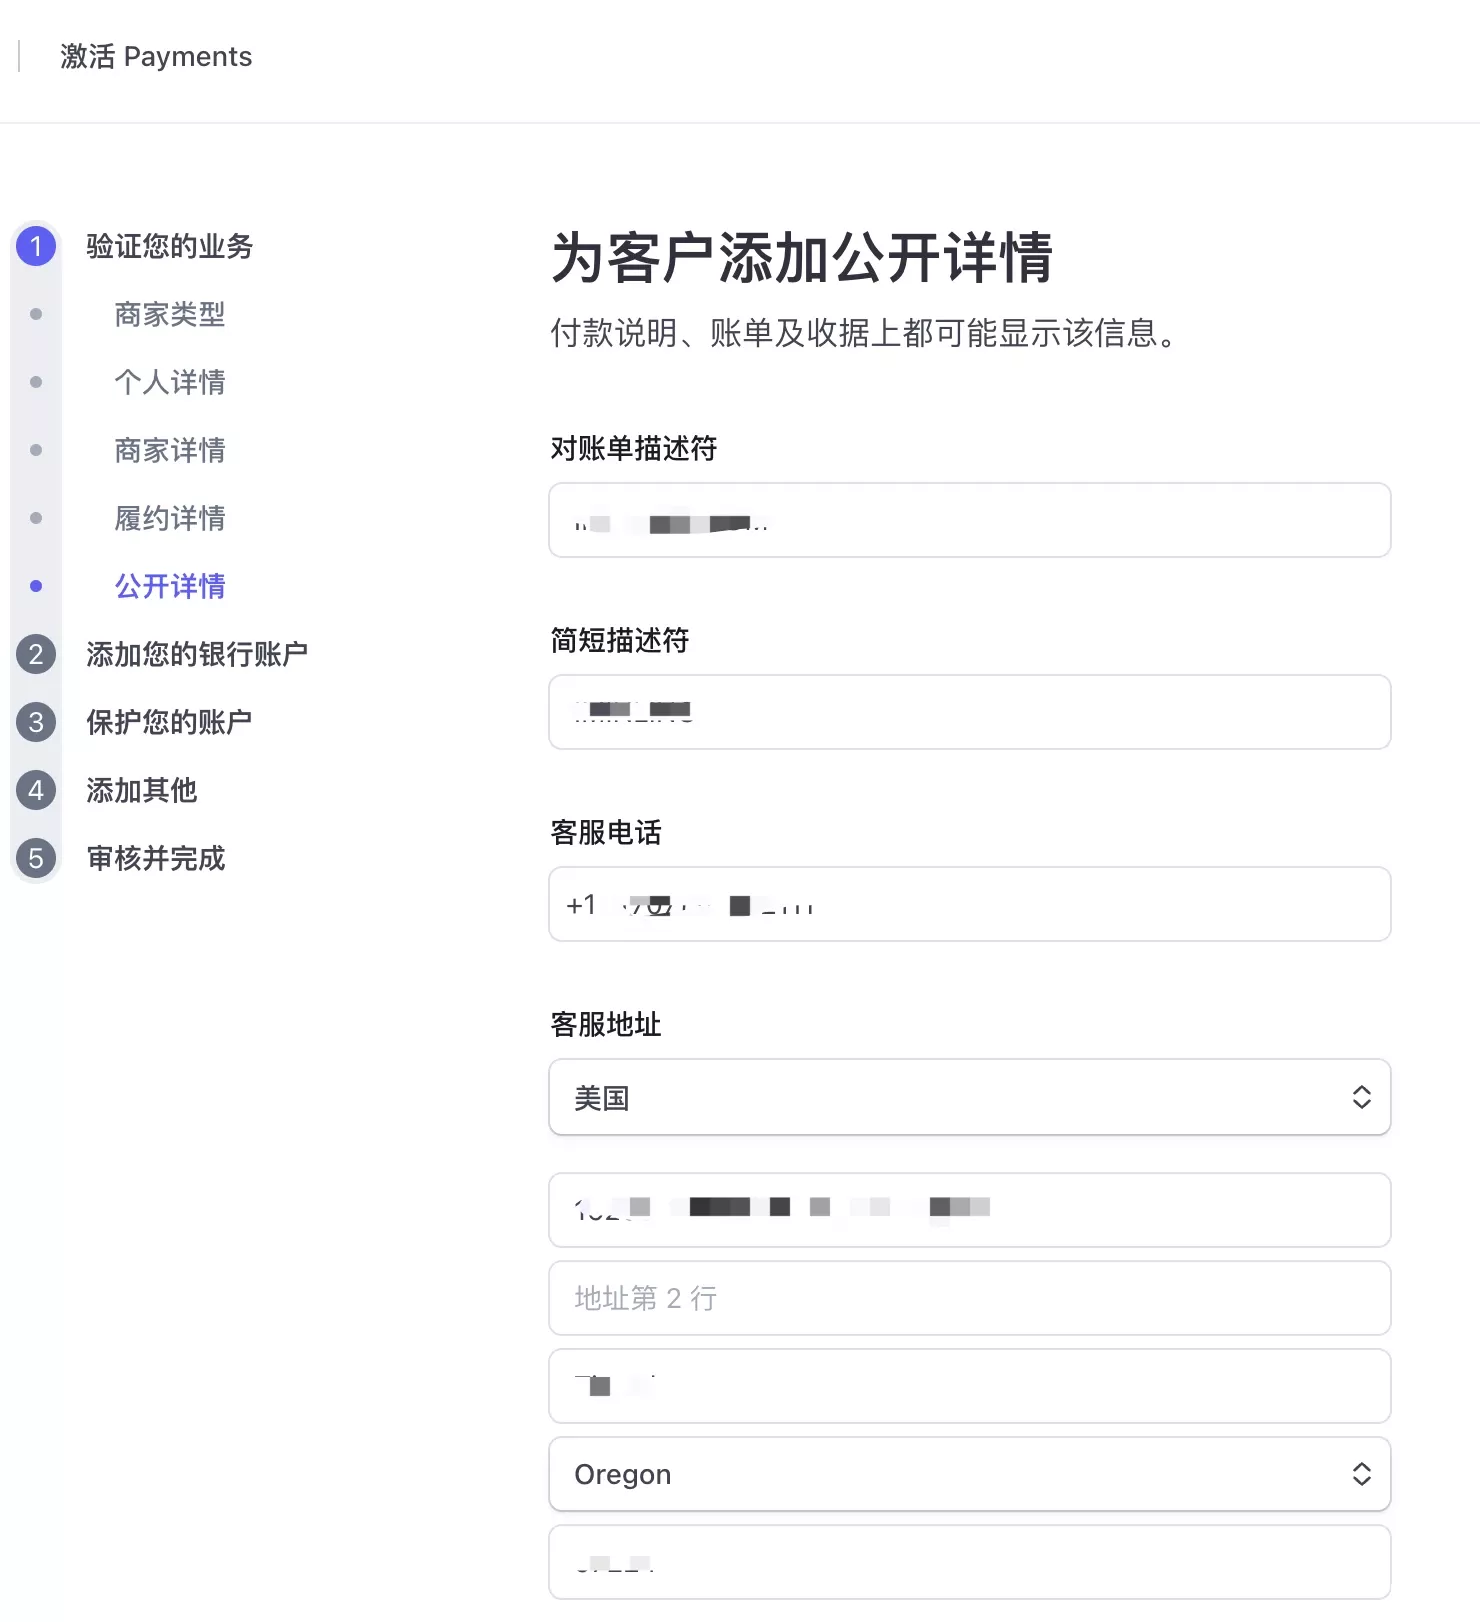Viewport: 1480px width, 1622px height.
Task: Click the bullet dot beside 商家类型
Action: pyautogui.click(x=36, y=314)
